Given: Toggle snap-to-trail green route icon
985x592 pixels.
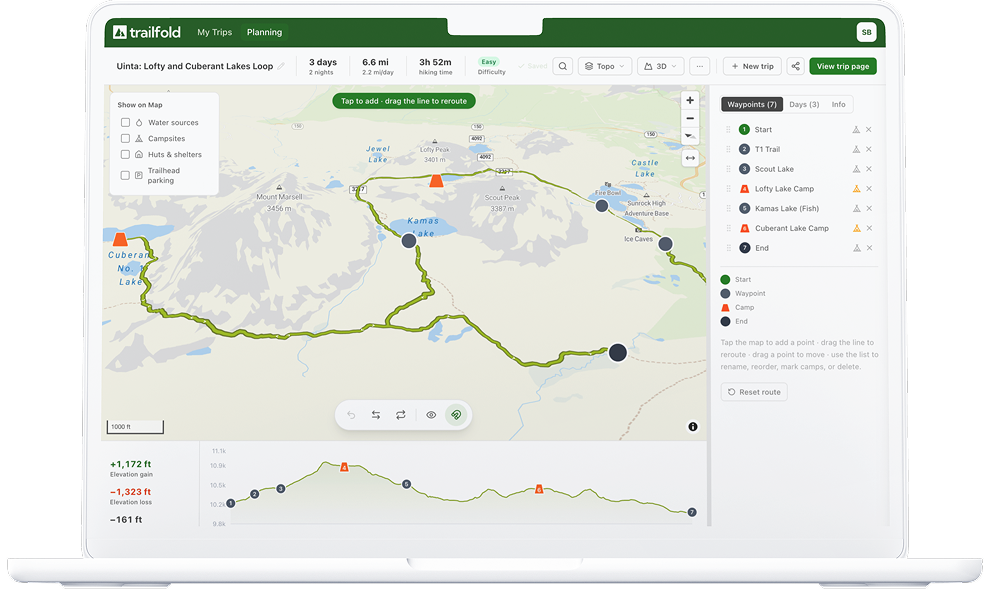Looking at the screenshot, I should click(456, 415).
